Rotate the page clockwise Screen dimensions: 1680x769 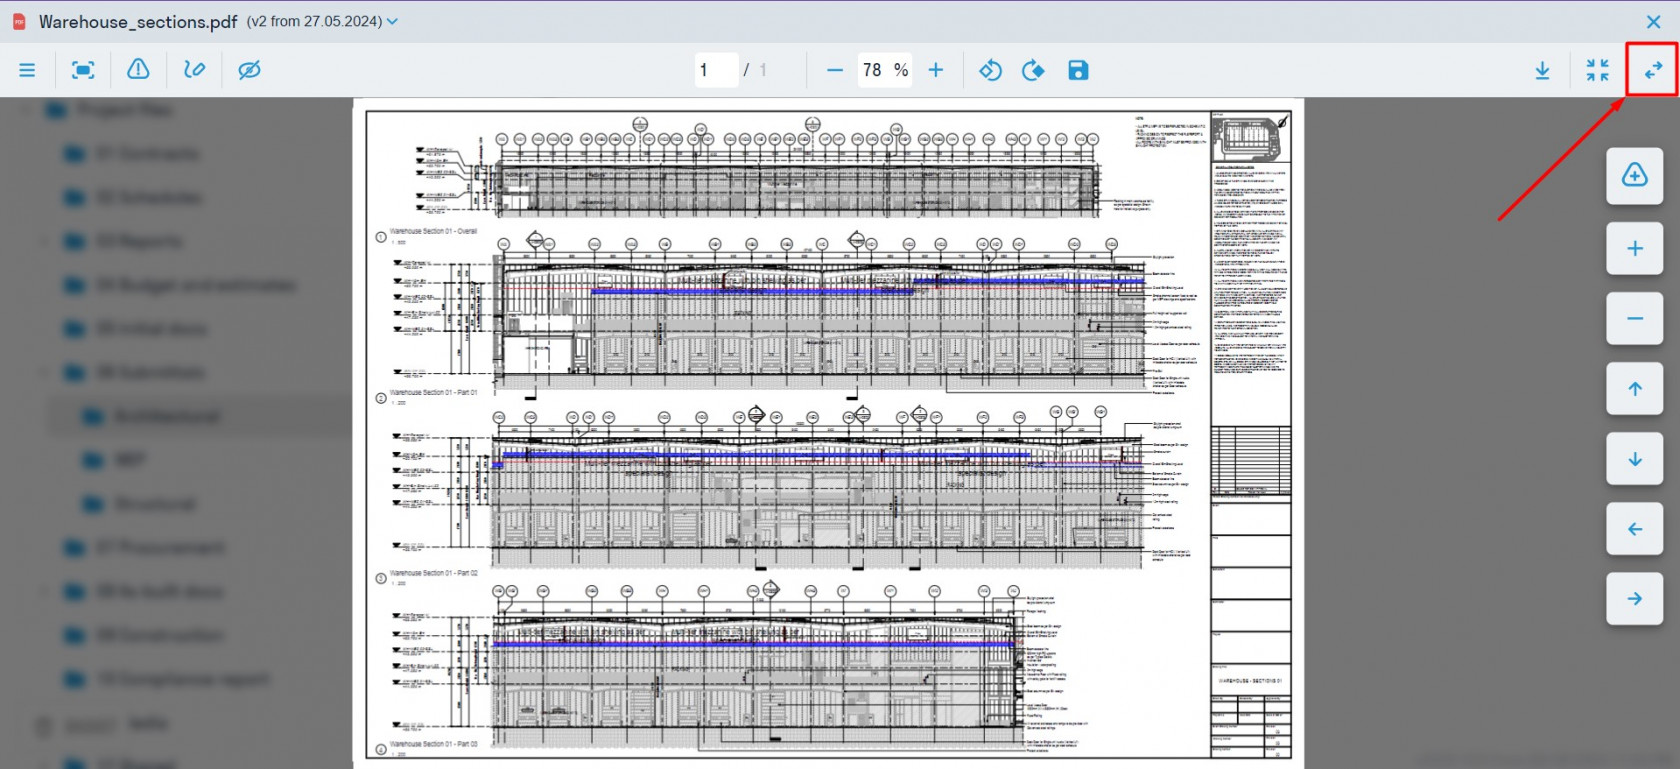(x=1033, y=70)
